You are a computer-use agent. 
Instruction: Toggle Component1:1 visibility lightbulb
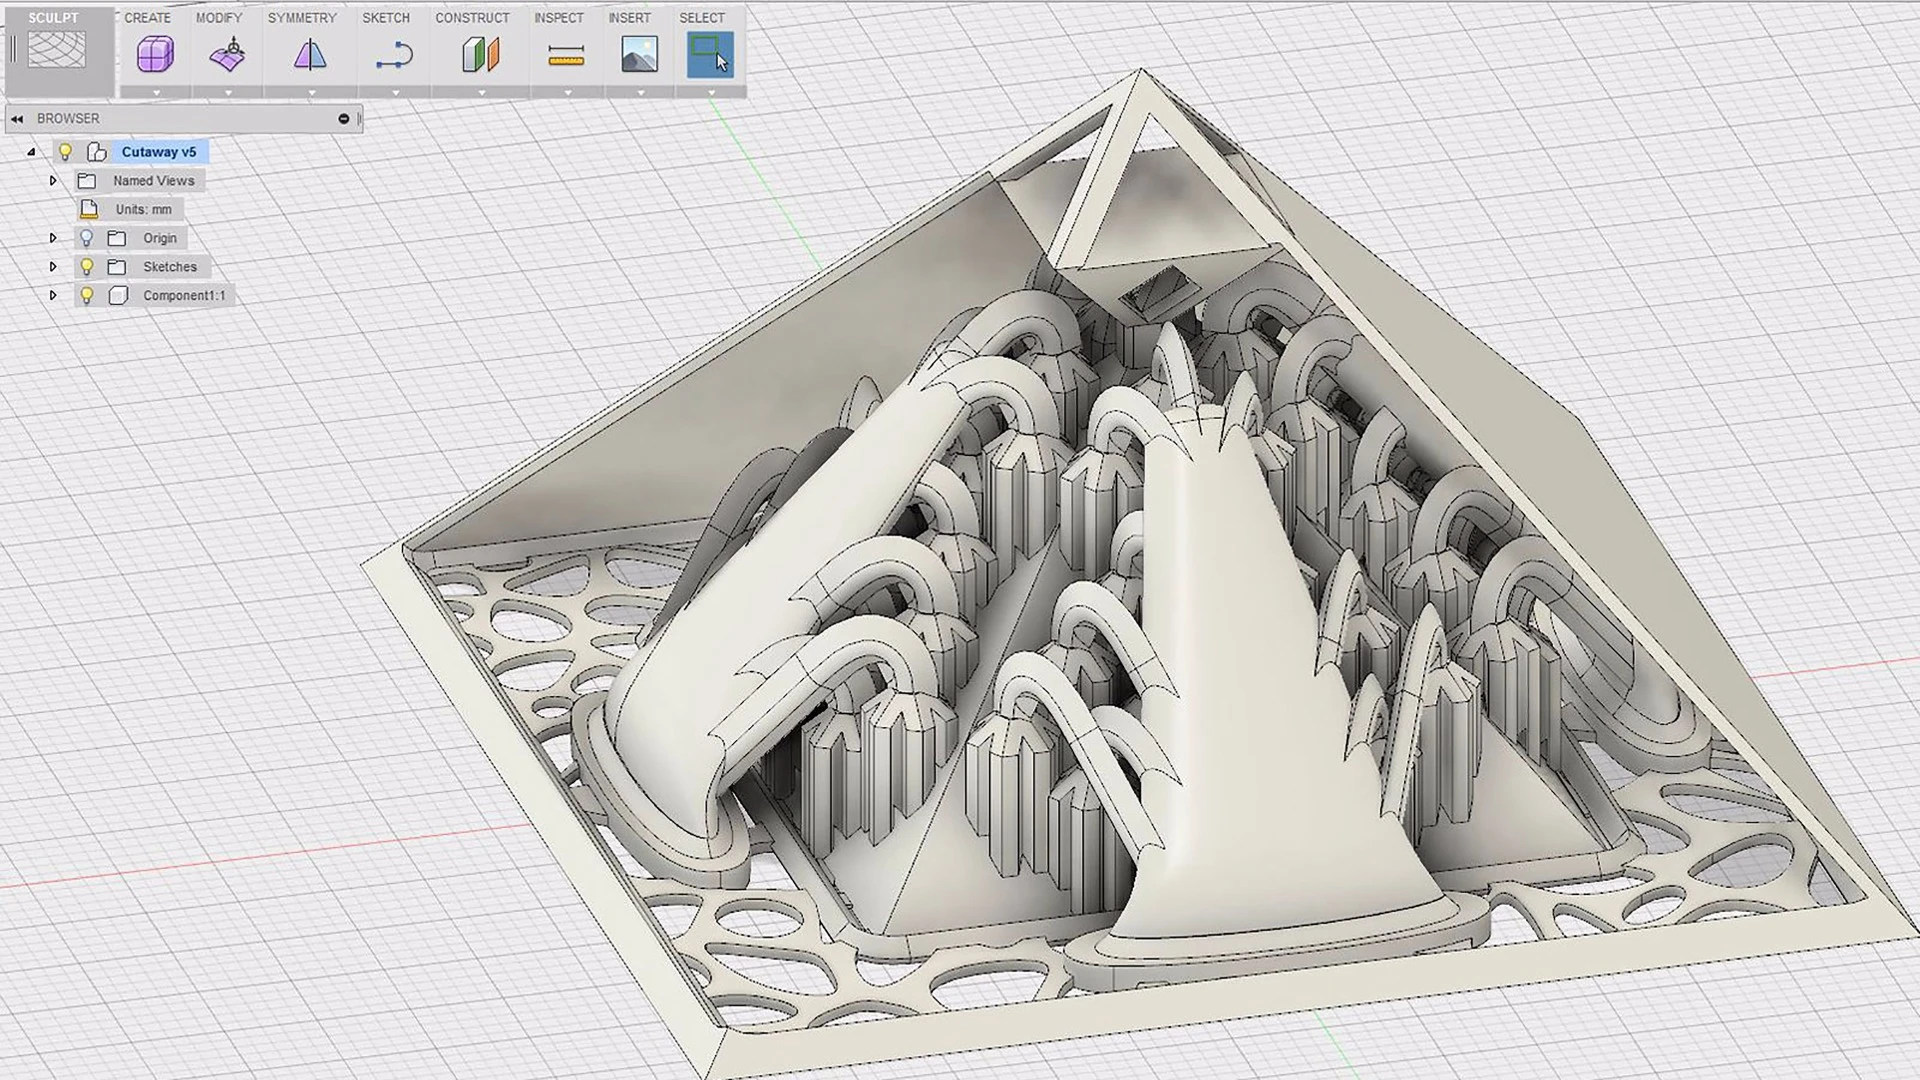[87, 295]
